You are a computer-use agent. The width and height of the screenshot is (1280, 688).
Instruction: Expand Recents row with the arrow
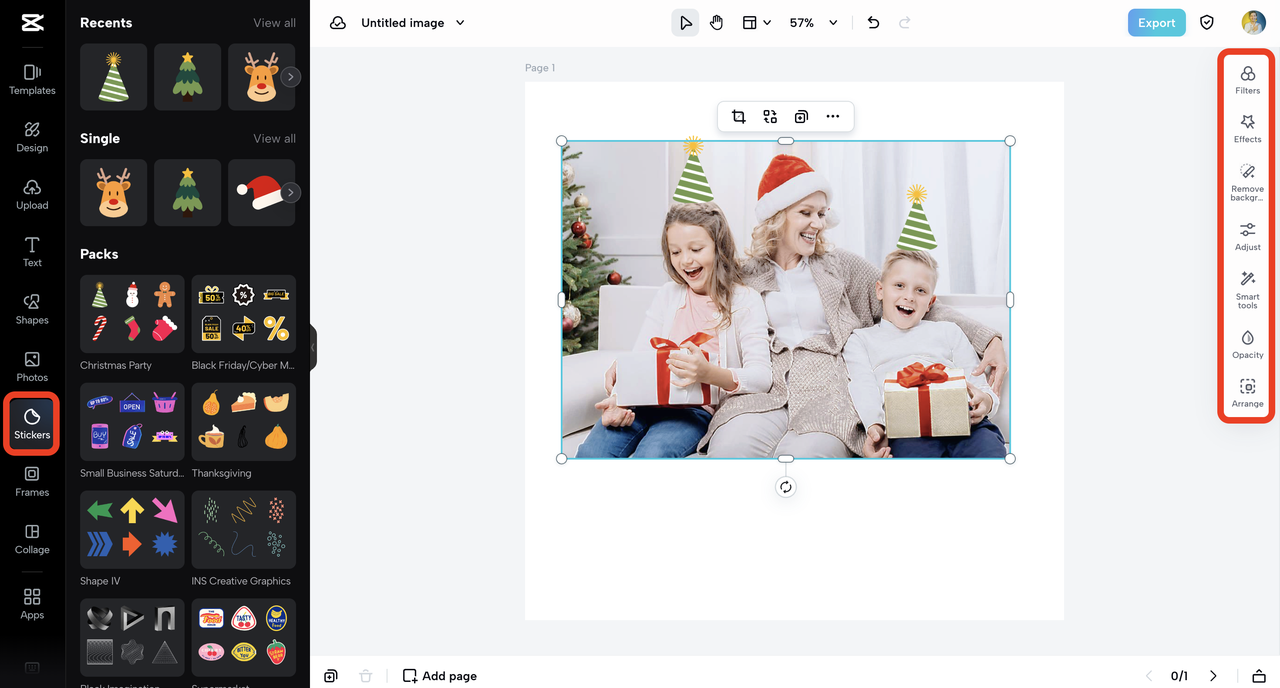pos(290,77)
